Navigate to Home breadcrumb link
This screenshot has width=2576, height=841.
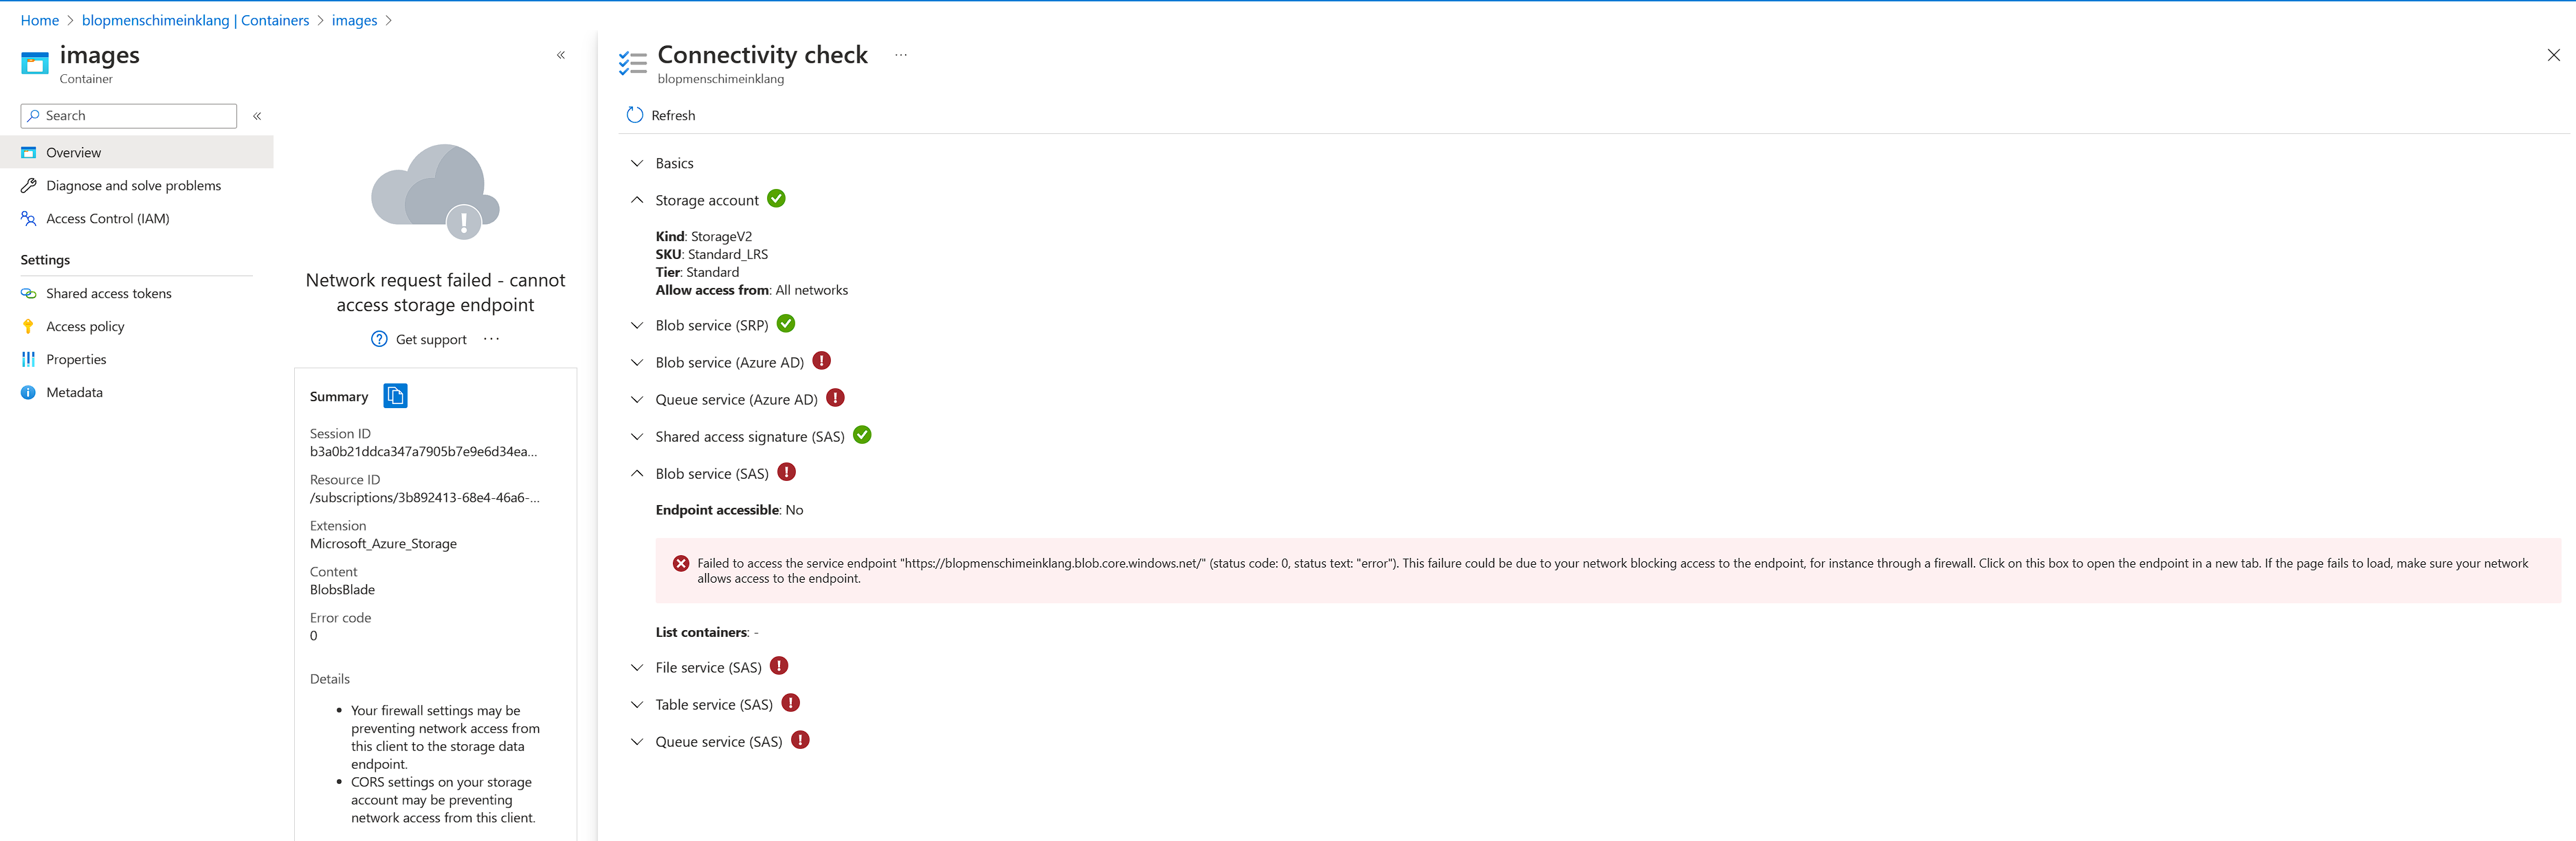tap(39, 20)
